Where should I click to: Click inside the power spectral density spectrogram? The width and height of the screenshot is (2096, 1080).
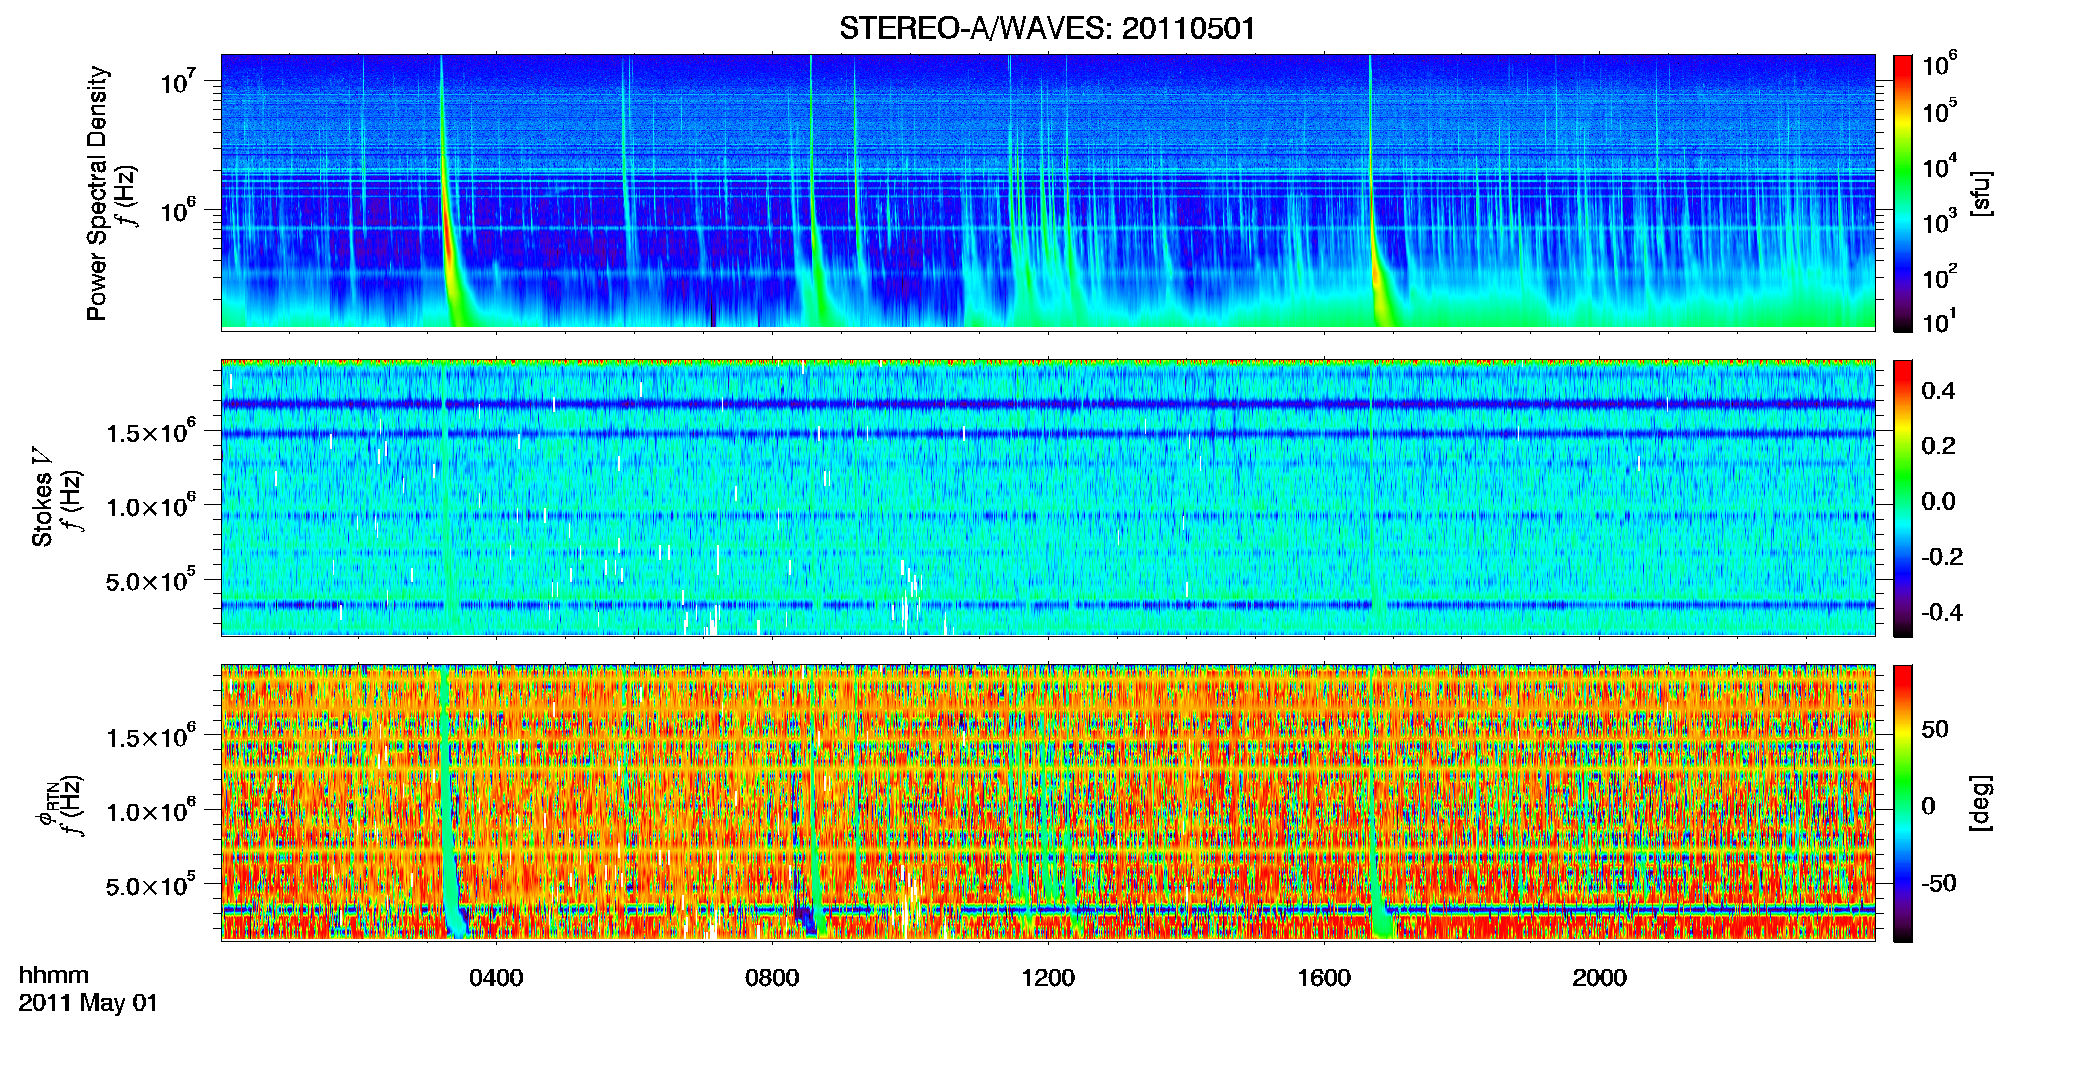click(1048, 192)
